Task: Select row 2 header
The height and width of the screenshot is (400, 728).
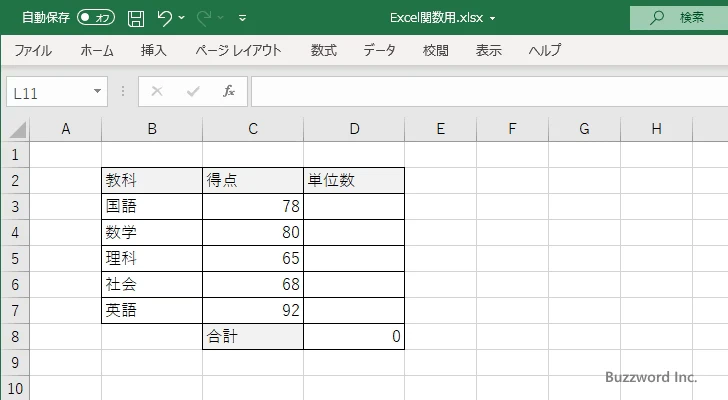Action: 15,181
